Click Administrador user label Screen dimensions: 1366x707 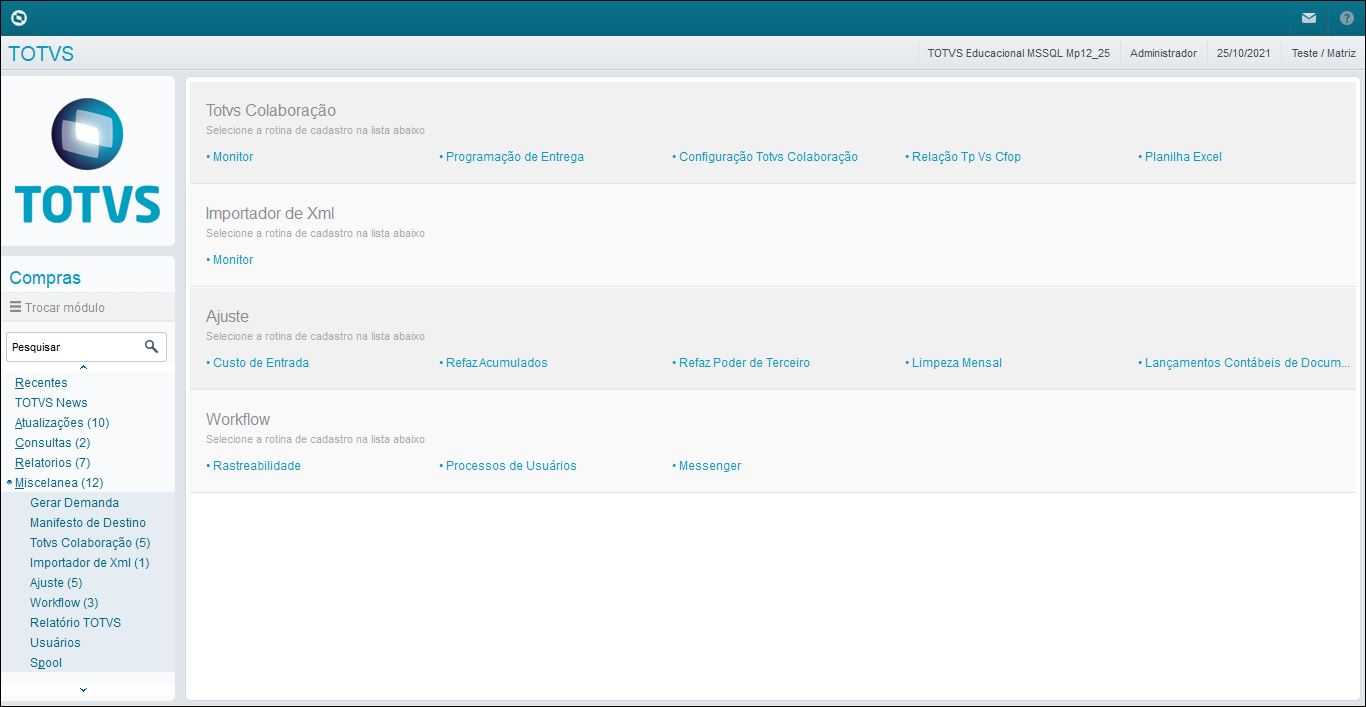[1163, 53]
